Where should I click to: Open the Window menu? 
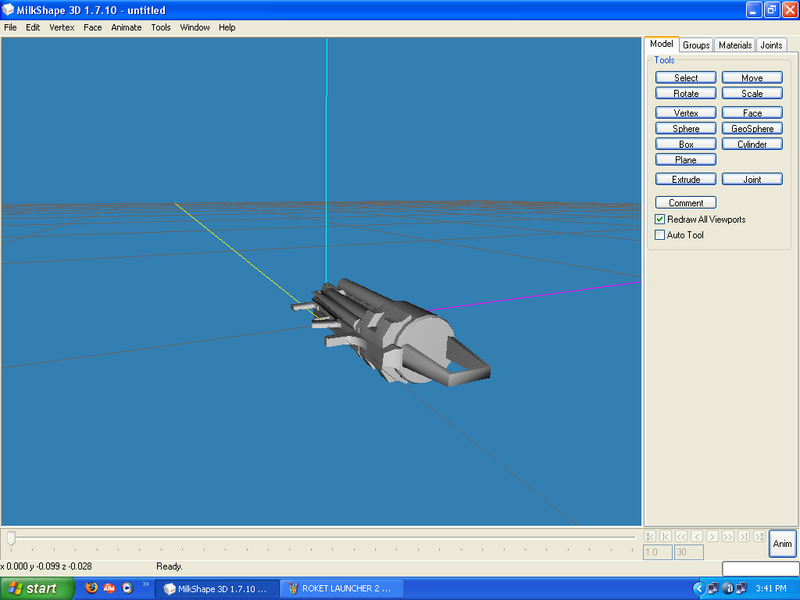pyautogui.click(x=194, y=28)
